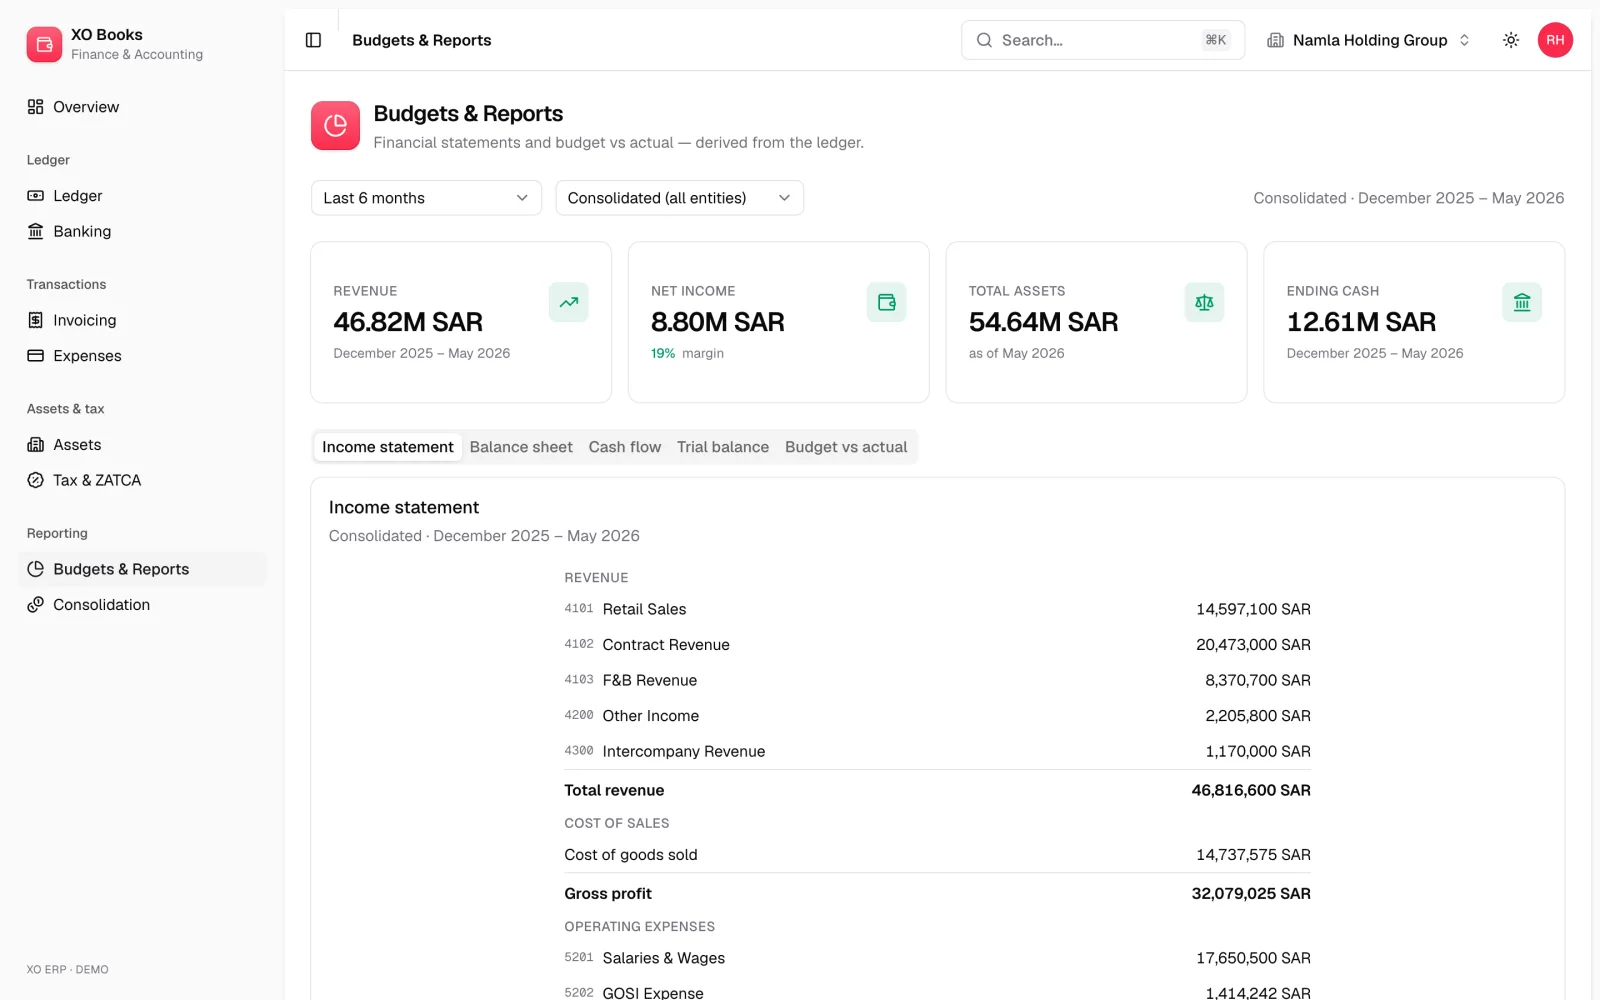Click the Consolidation link icon
This screenshot has height=1000, width=1600.
(x=35, y=605)
